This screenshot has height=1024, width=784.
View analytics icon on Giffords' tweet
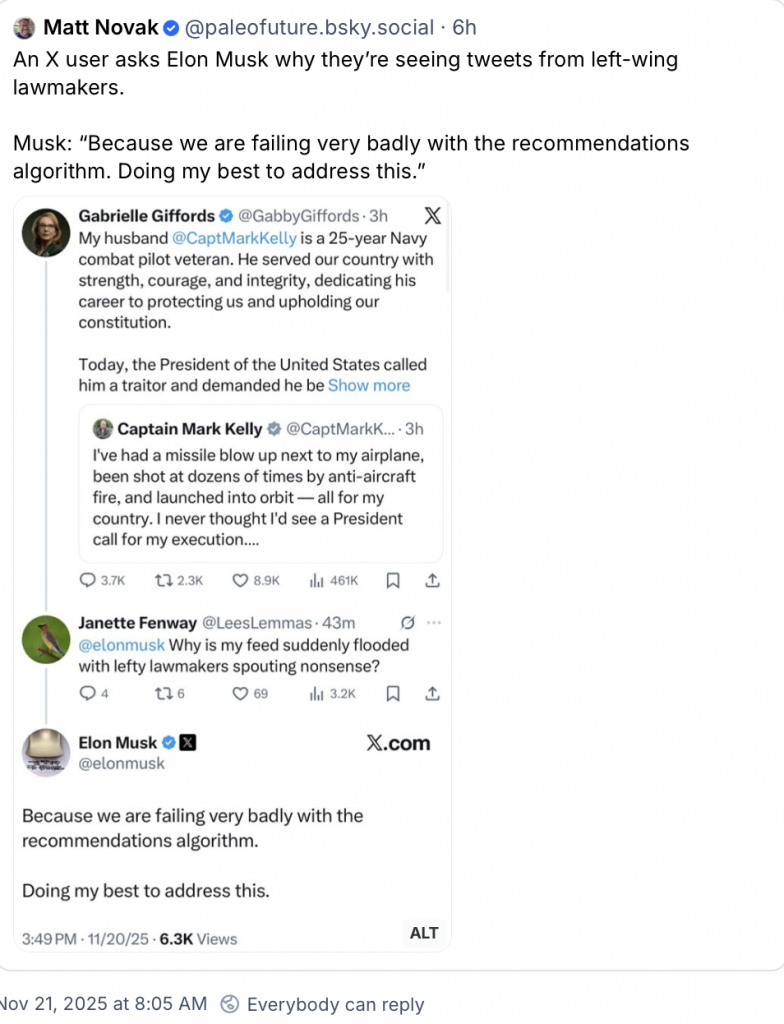pos(318,580)
